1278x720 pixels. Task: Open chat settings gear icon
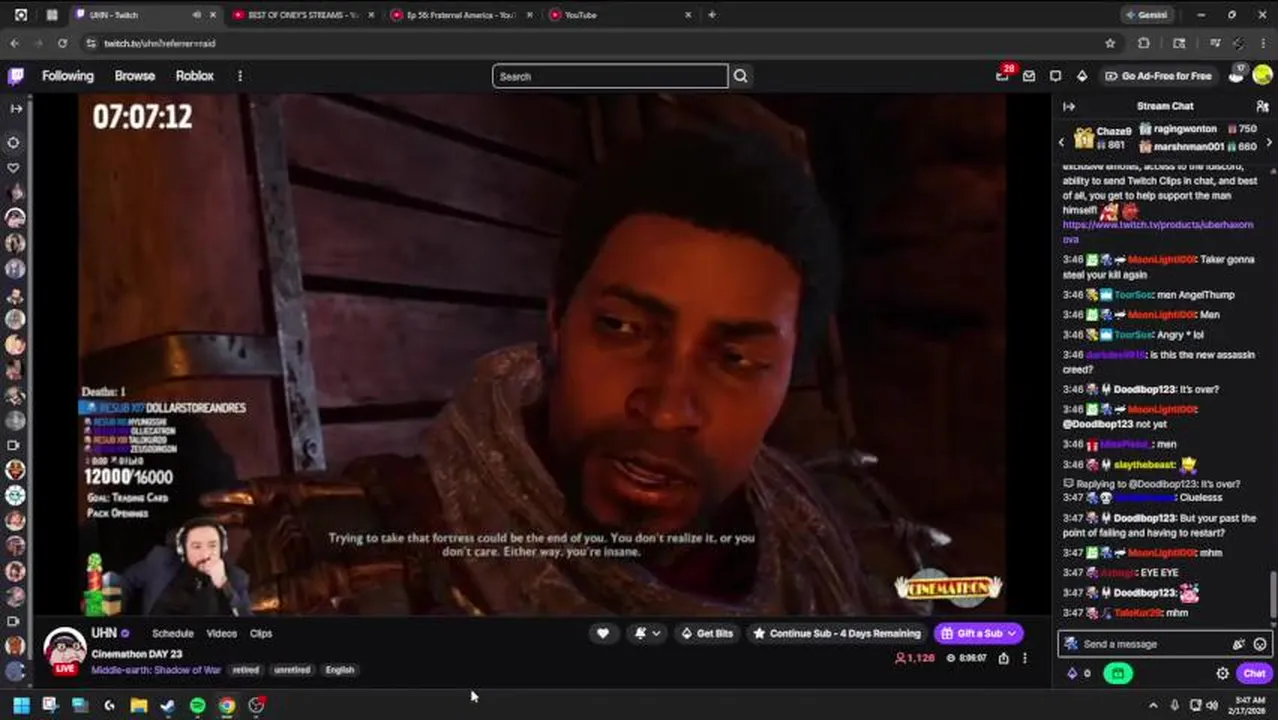(1222, 673)
